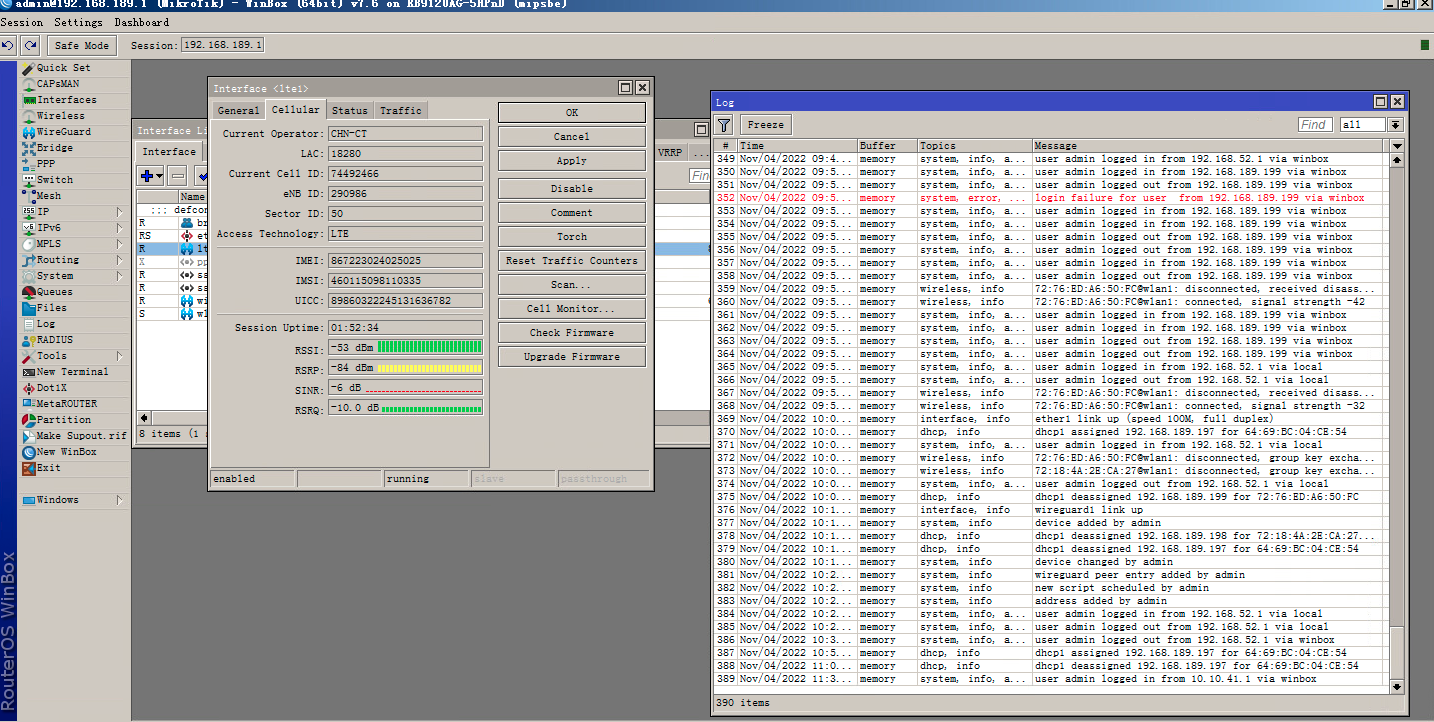Open the Session menu
Image resolution: width=1434 pixels, height=722 pixels.
pos(22,22)
